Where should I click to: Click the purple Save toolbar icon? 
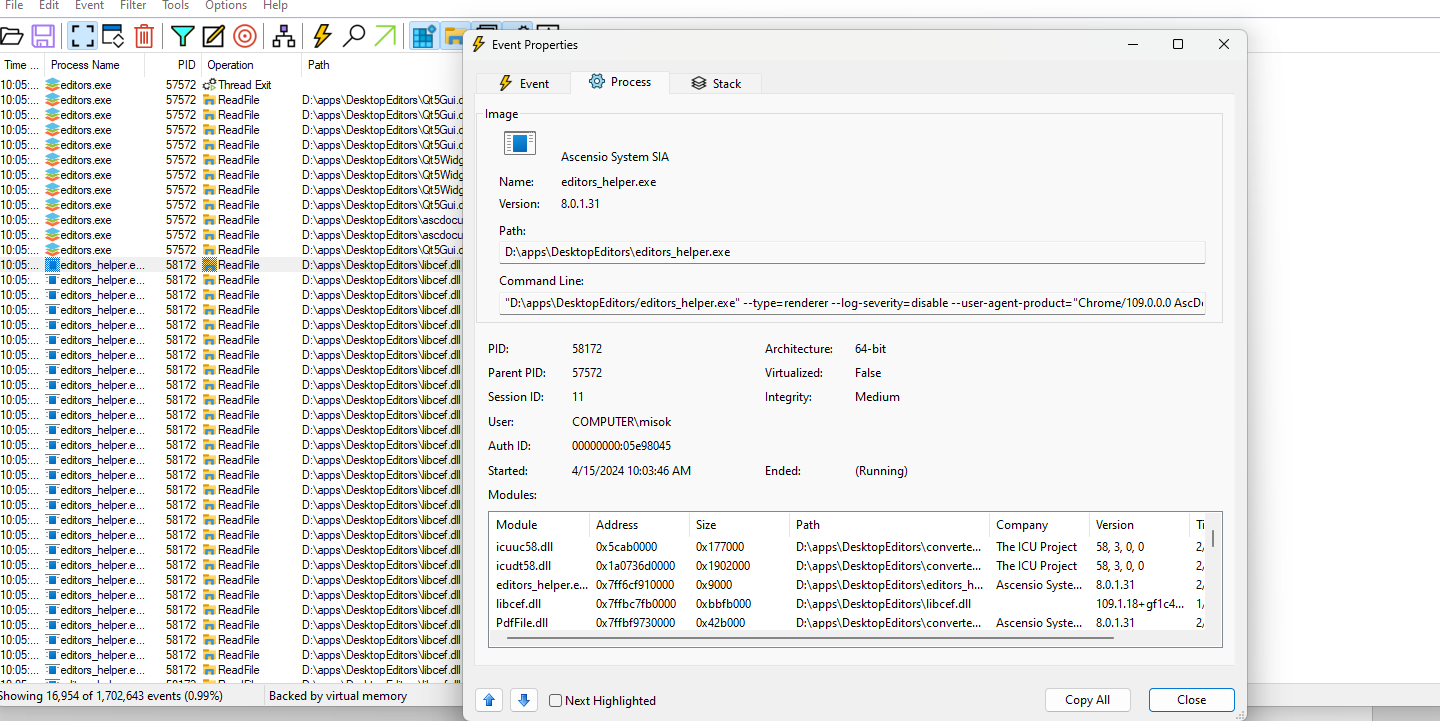[43, 37]
